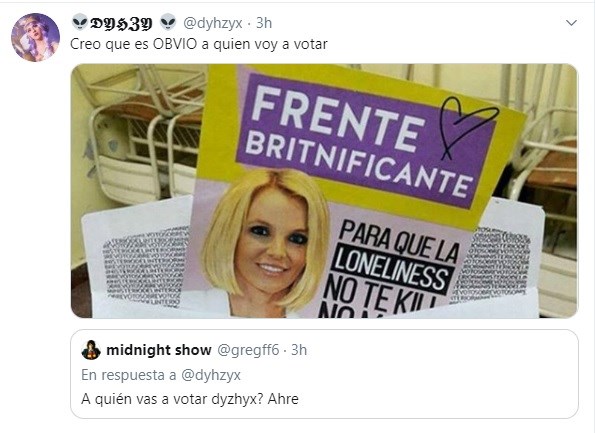Click the alien emoji before display name
The width and height of the screenshot is (595, 433).
(x=79, y=22)
